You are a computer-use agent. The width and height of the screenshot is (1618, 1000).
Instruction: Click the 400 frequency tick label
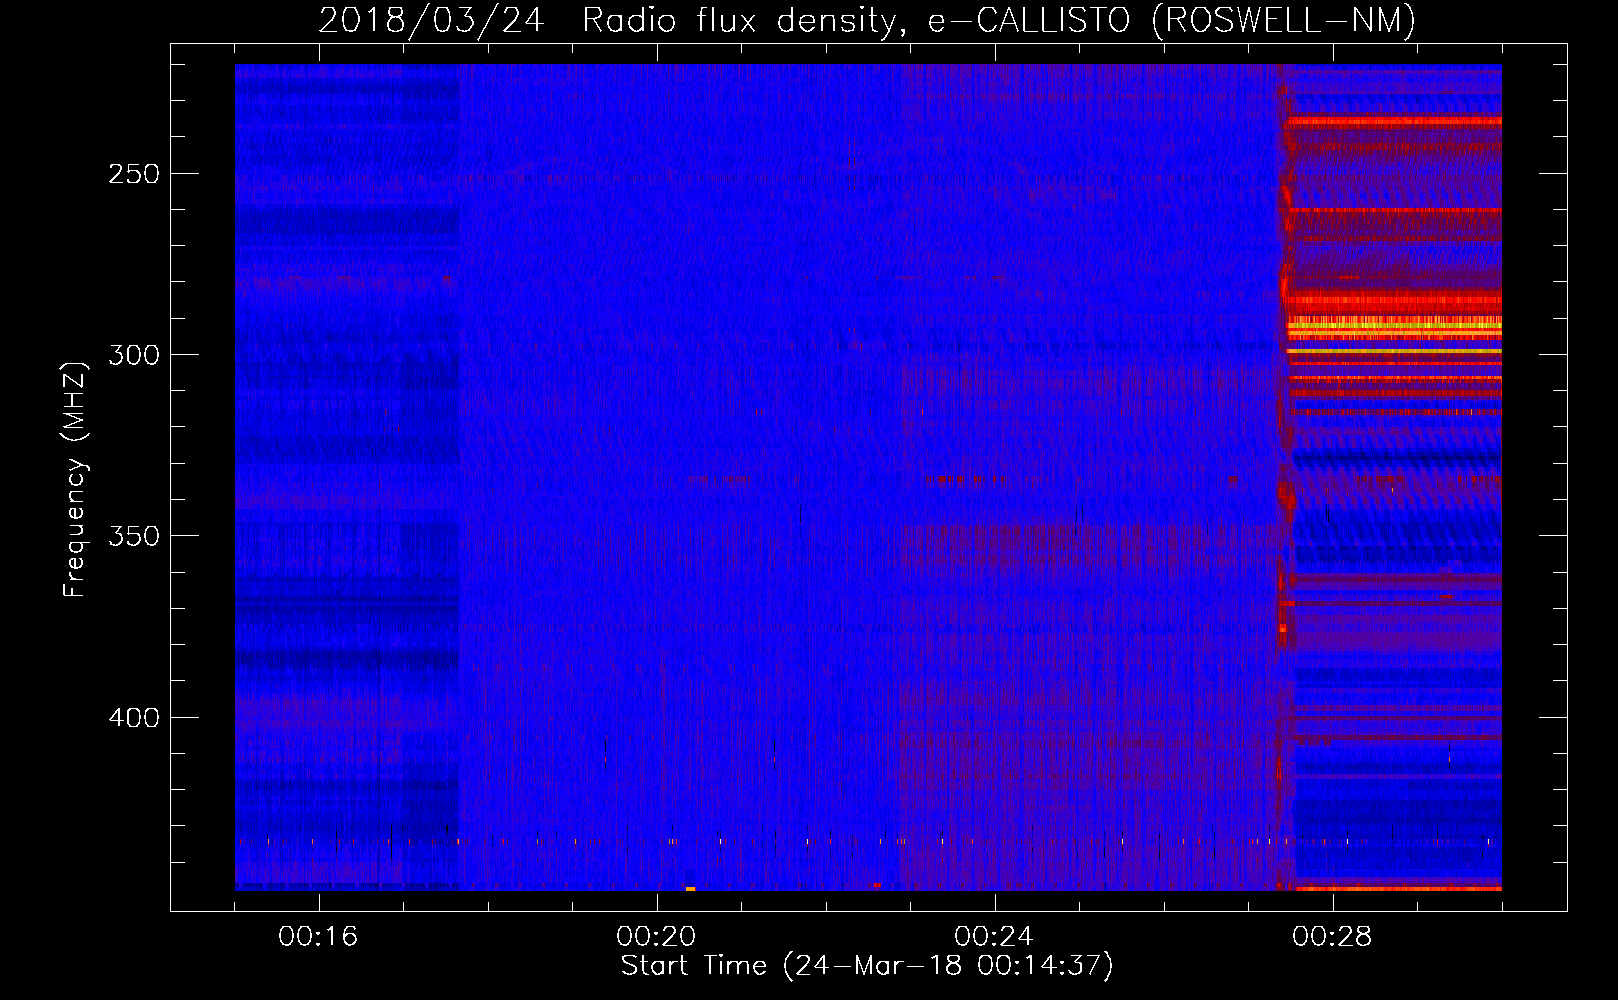pos(134,718)
